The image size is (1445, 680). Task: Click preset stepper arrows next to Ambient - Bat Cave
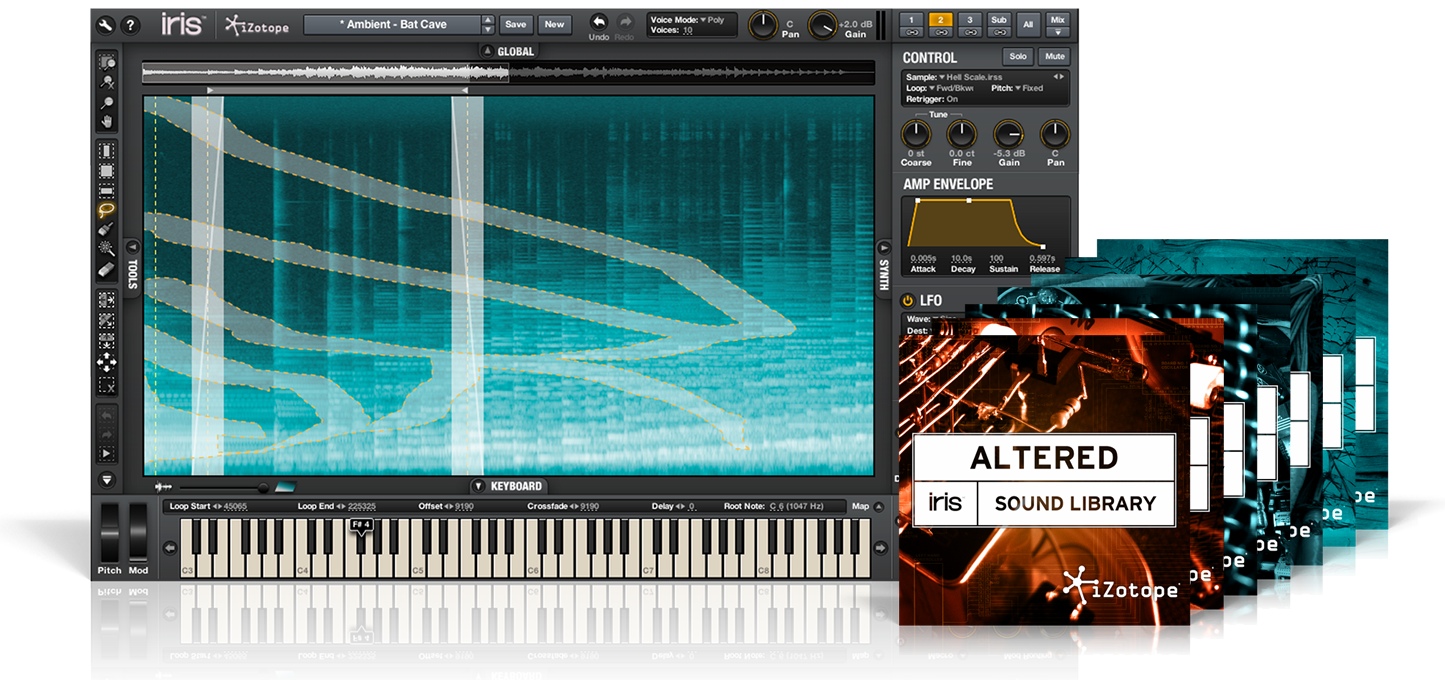[488, 24]
